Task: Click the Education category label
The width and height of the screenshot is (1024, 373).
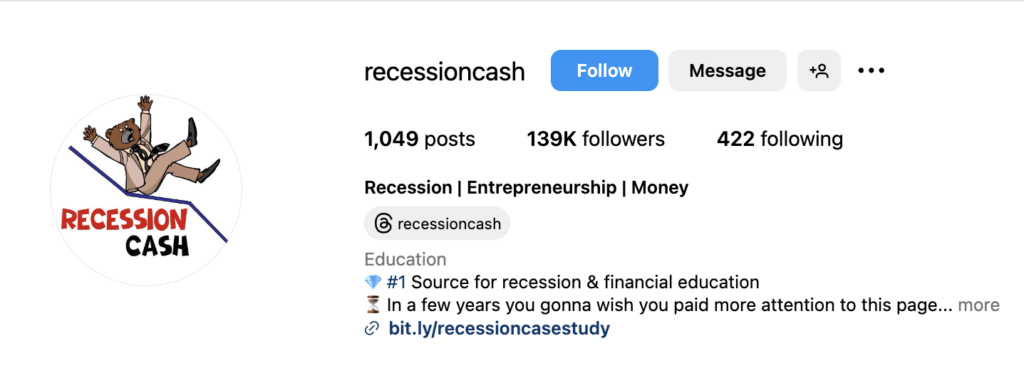Action: pyautogui.click(x=405, y=259)
